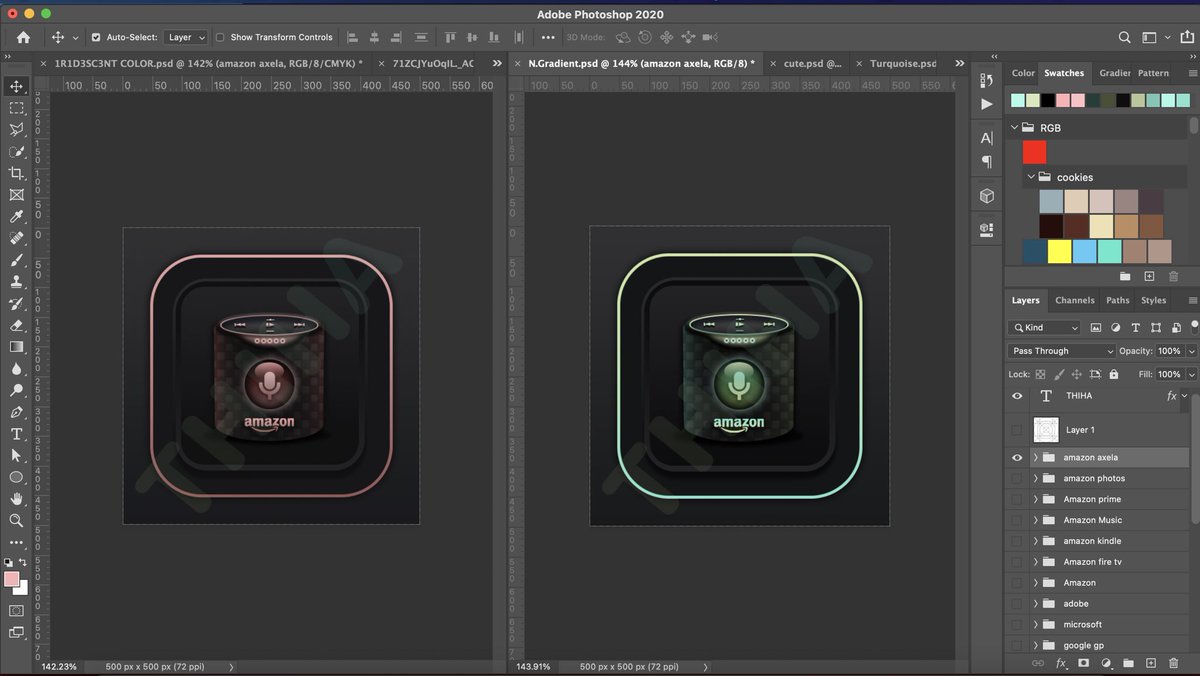This screenshot has width=1200, height=676.
Task: Open the Actions panel play icon
Action: tap(987, 104)
